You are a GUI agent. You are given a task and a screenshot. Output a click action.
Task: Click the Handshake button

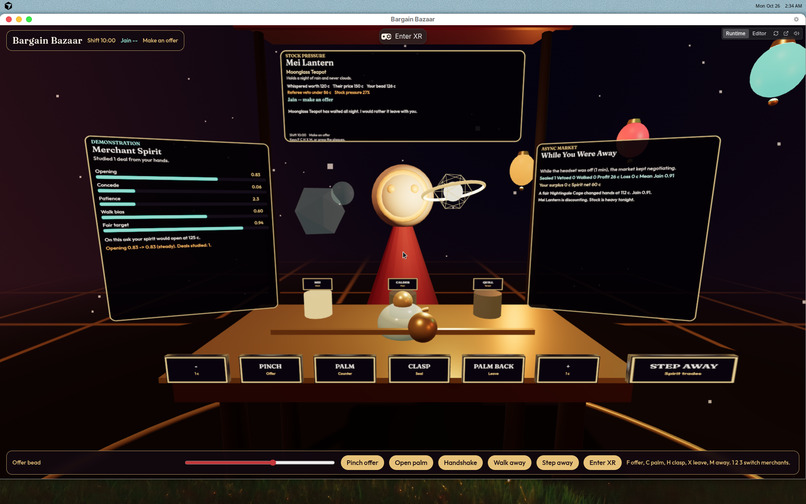click(x=460, y=462)
